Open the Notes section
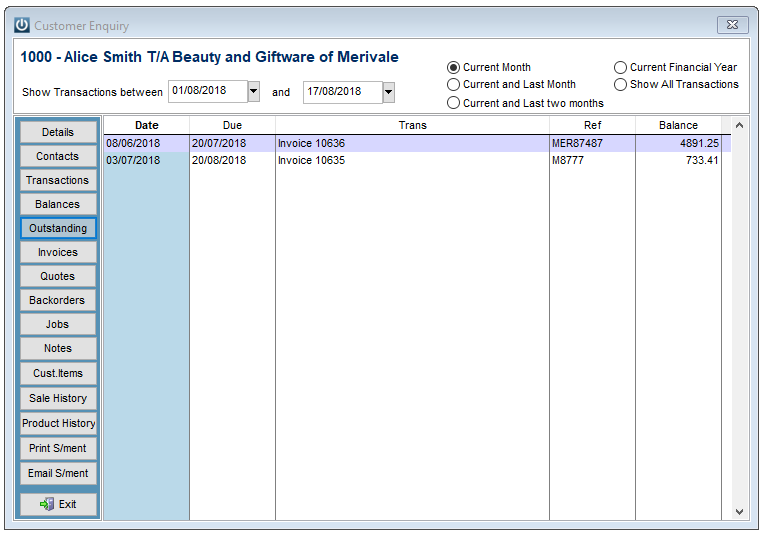764x536 pixels. [58, 348]
